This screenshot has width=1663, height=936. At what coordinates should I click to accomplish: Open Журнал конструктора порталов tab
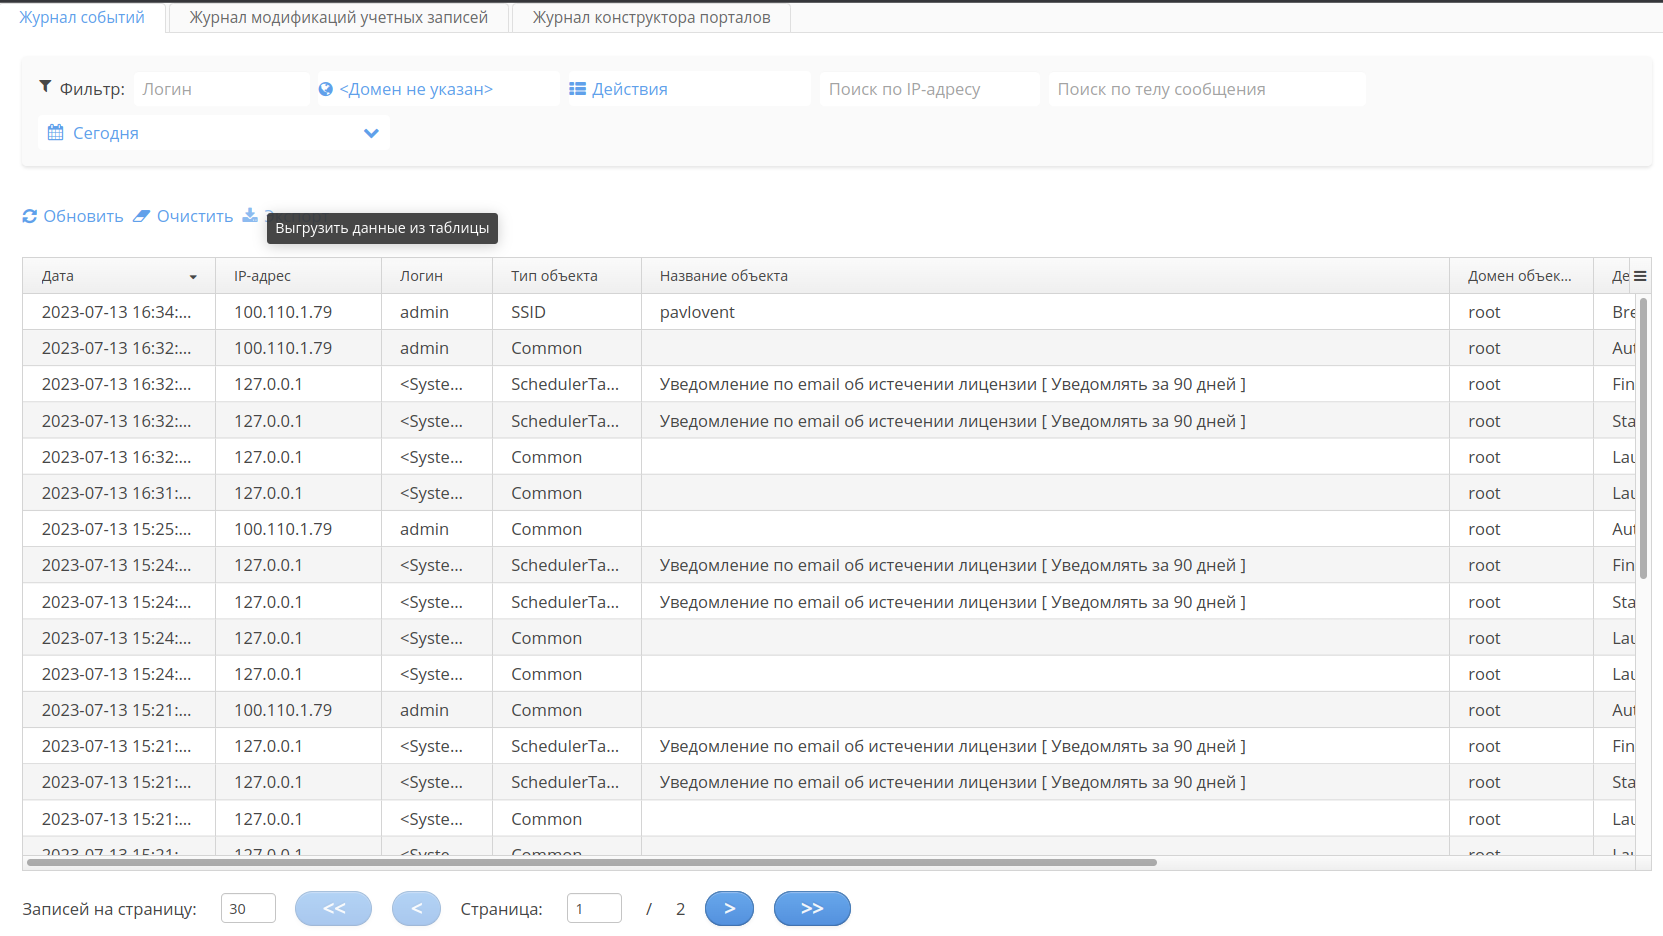[x=651, y=17]
